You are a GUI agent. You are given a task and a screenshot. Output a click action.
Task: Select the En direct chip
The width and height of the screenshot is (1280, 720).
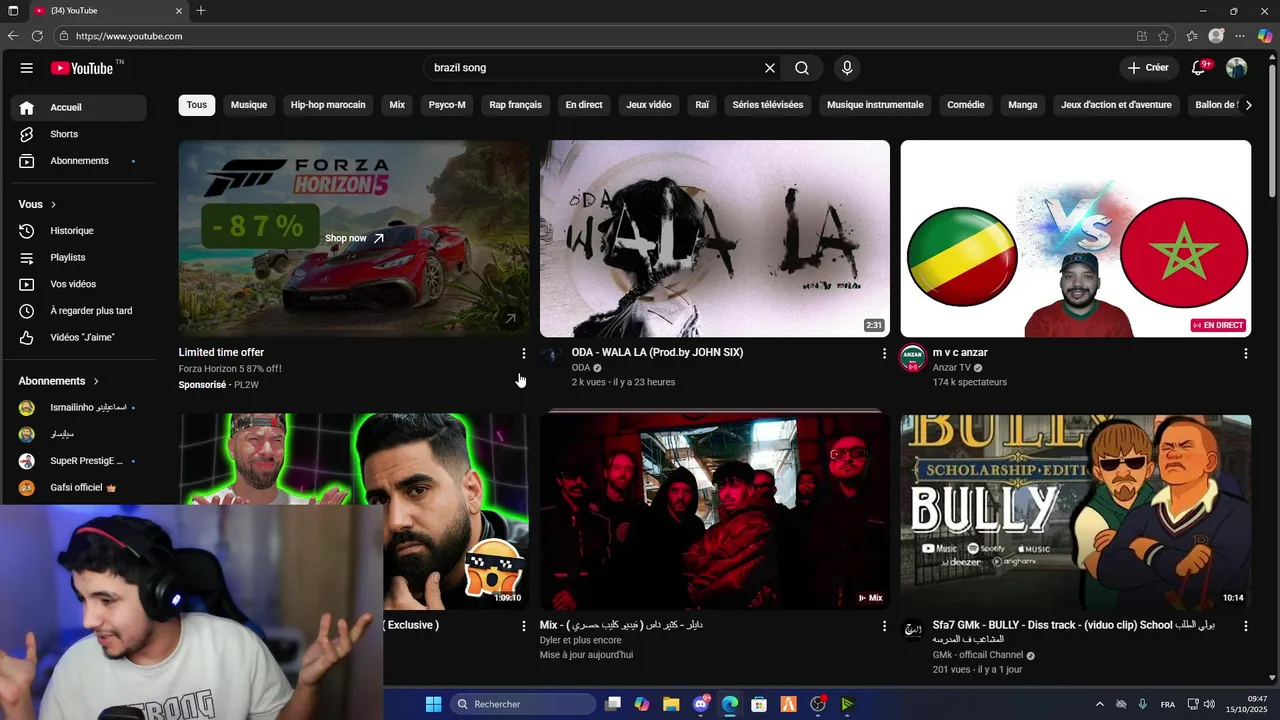584,105
